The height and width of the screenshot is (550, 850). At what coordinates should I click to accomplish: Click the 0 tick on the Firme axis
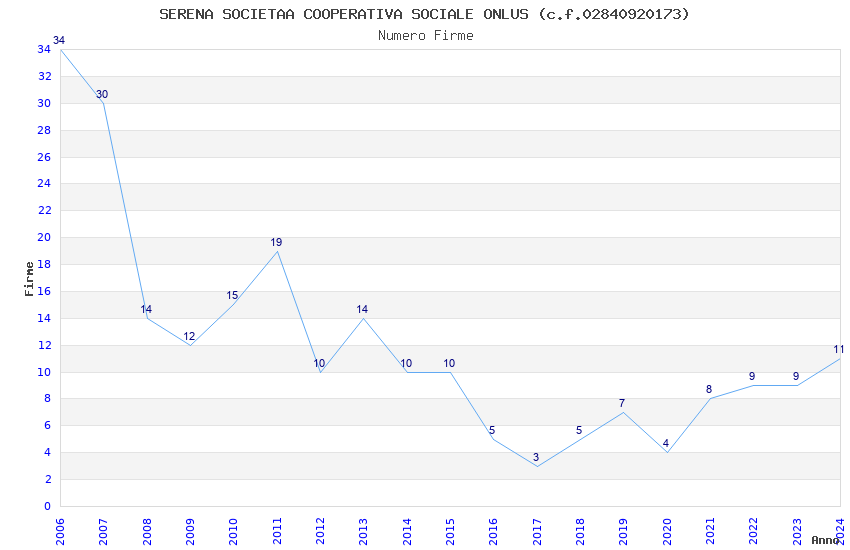click(x=48, y=507)
